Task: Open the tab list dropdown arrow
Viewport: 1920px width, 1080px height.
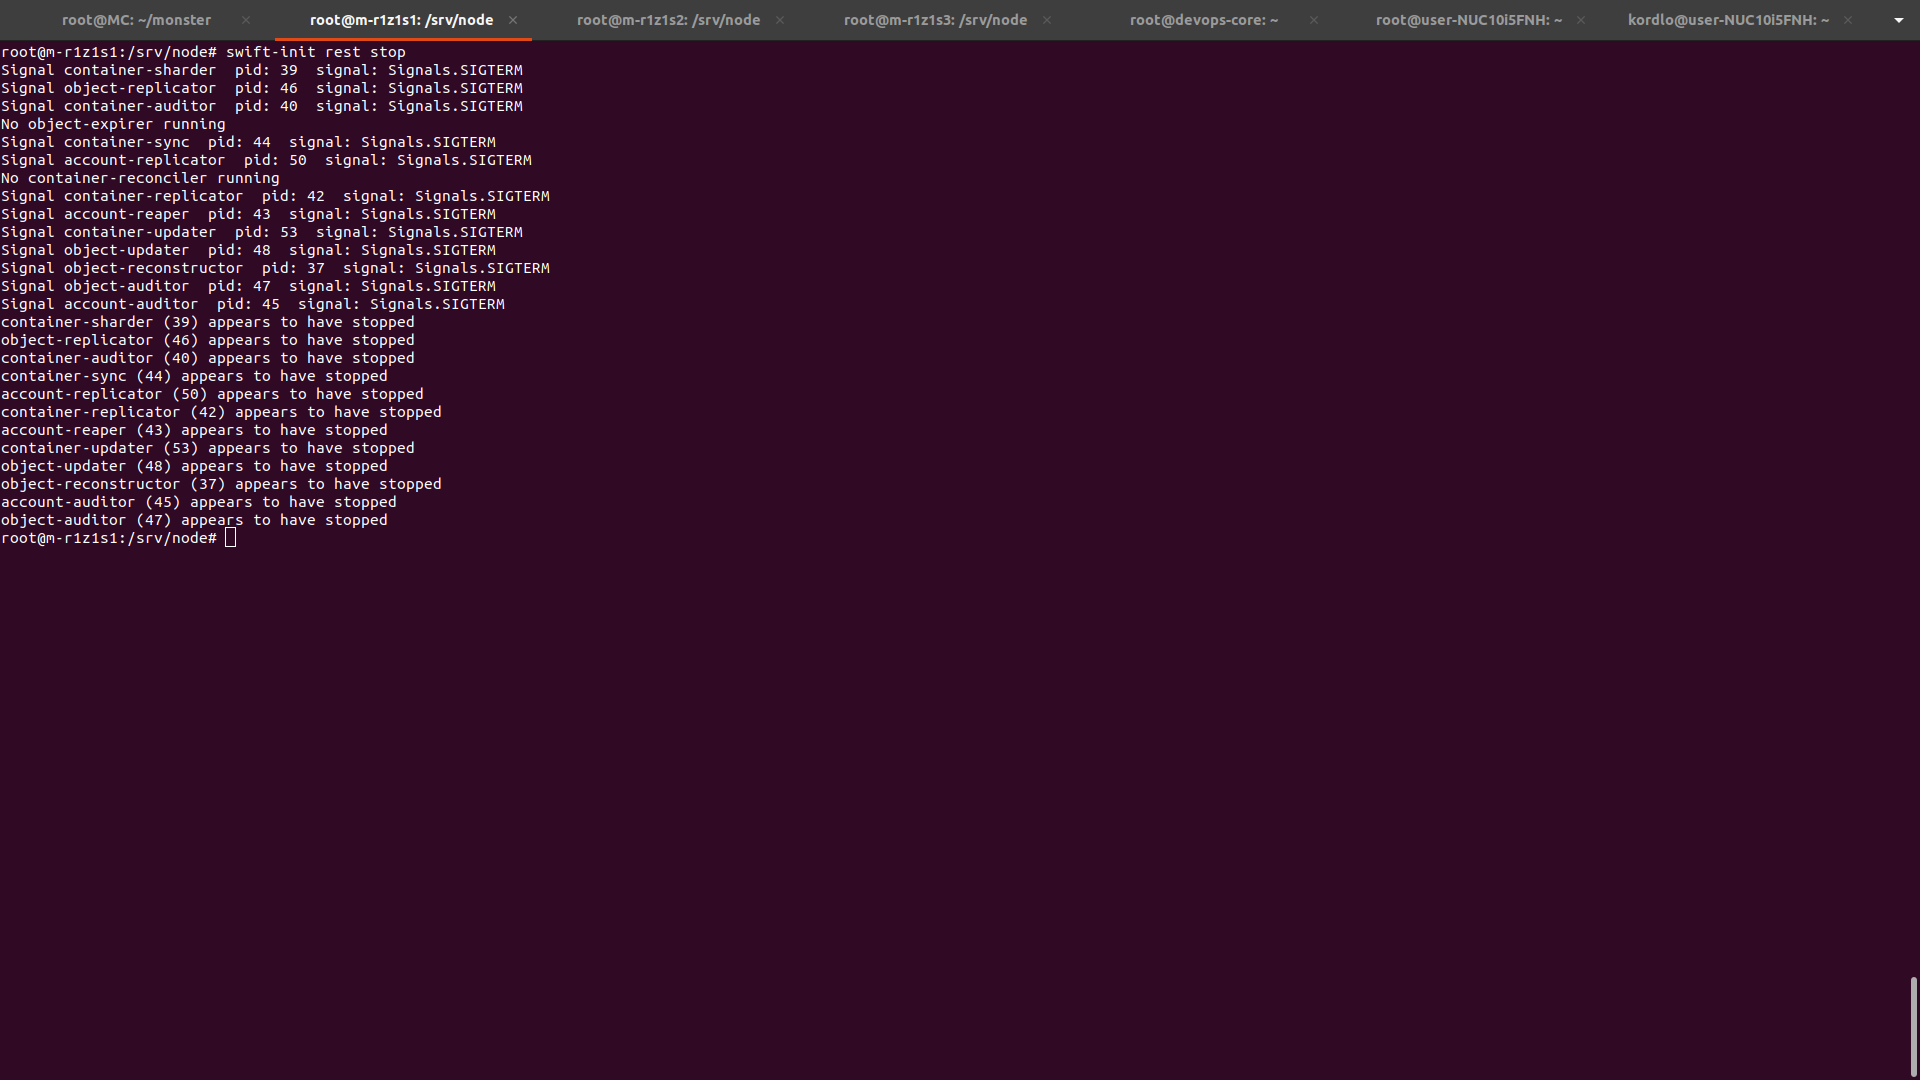Action: [x=1898, y=20]
